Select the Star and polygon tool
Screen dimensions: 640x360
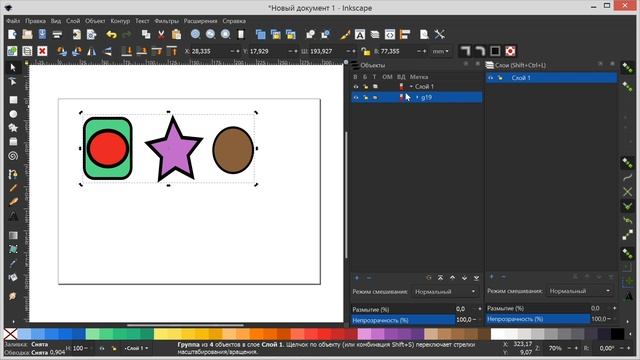pos(13,128)
